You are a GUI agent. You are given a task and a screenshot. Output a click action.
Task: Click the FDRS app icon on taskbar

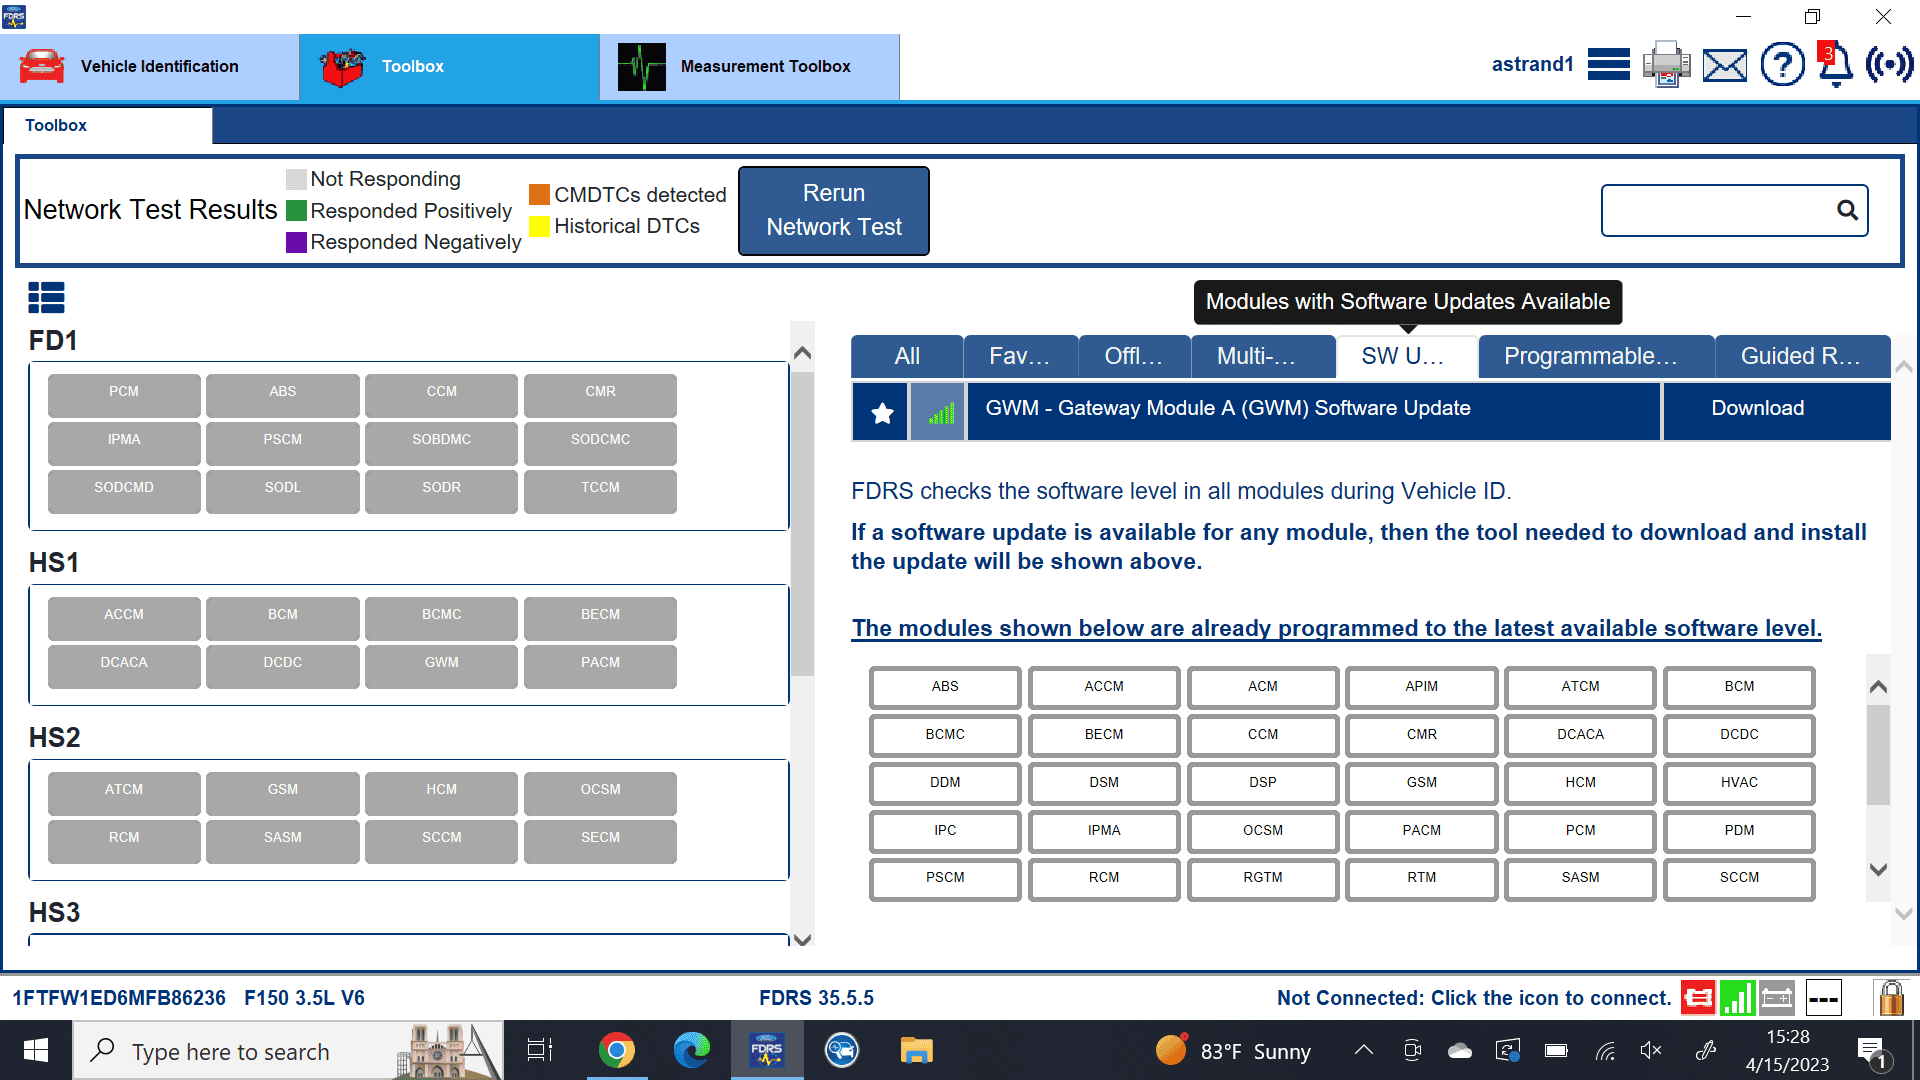(767, 1050)
